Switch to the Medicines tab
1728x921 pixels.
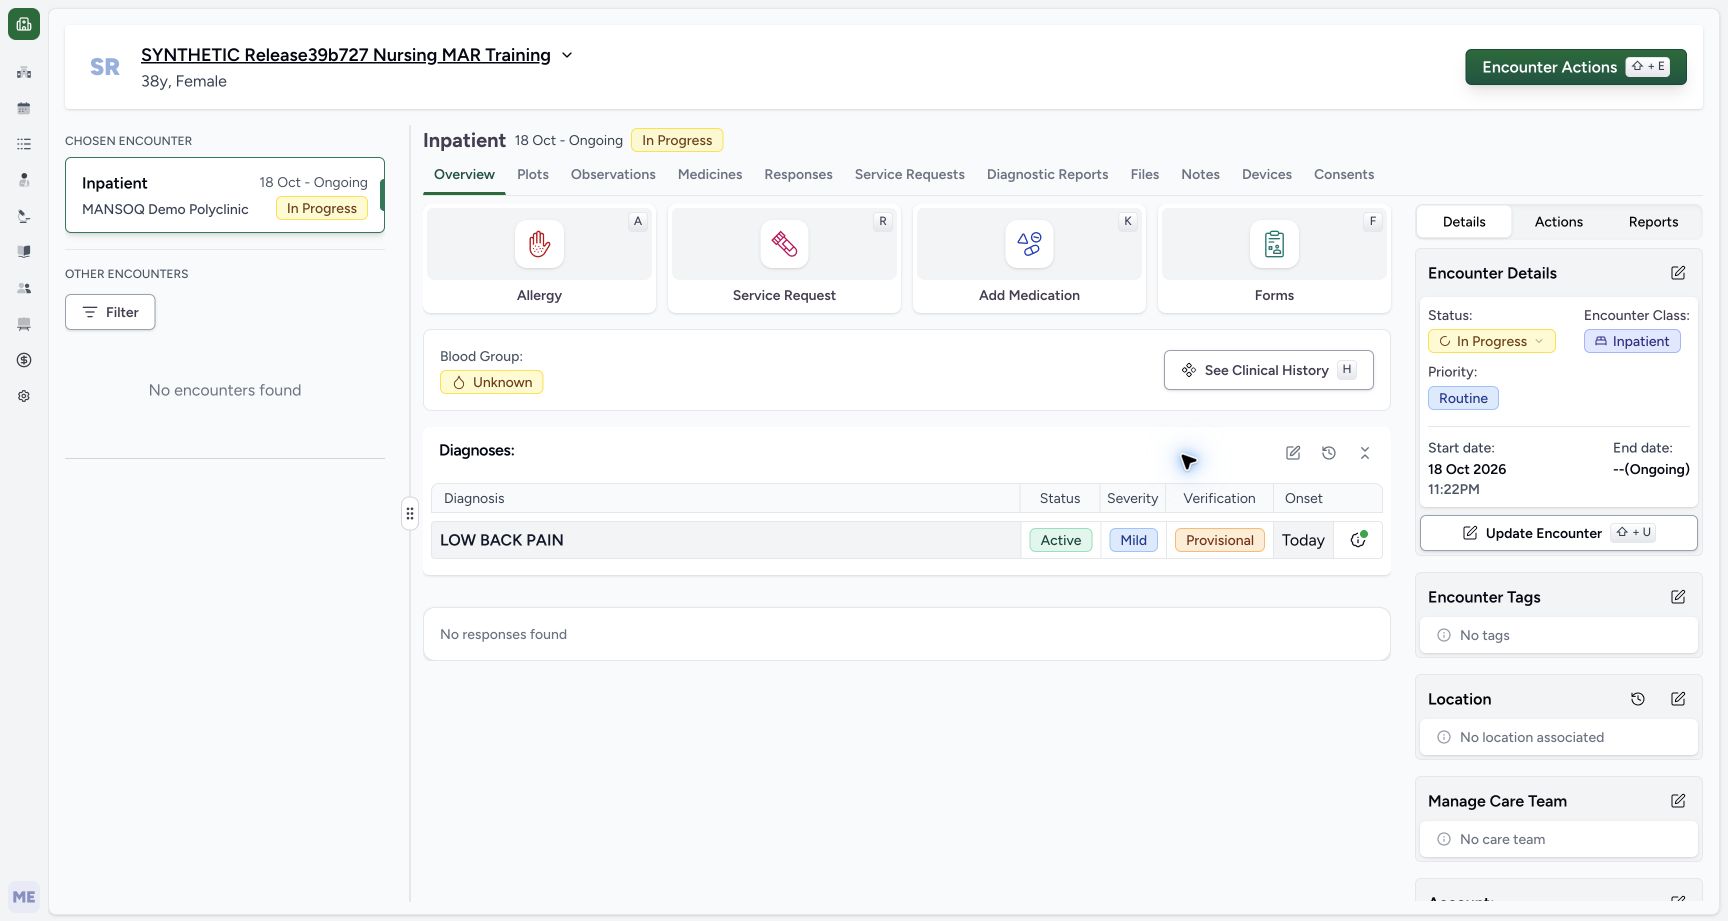(x=710, y=174)
